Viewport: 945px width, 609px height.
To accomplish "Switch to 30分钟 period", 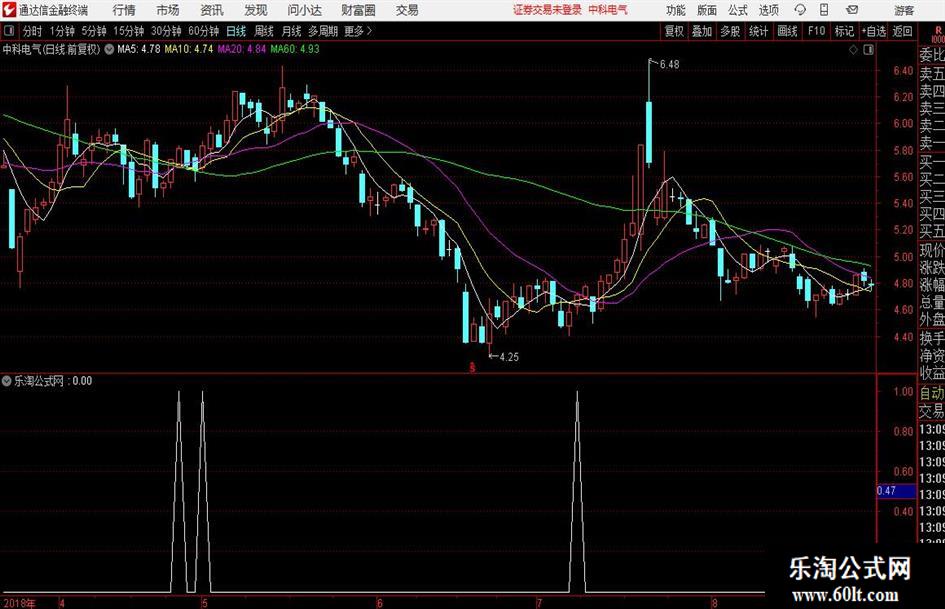I will 166,31.
